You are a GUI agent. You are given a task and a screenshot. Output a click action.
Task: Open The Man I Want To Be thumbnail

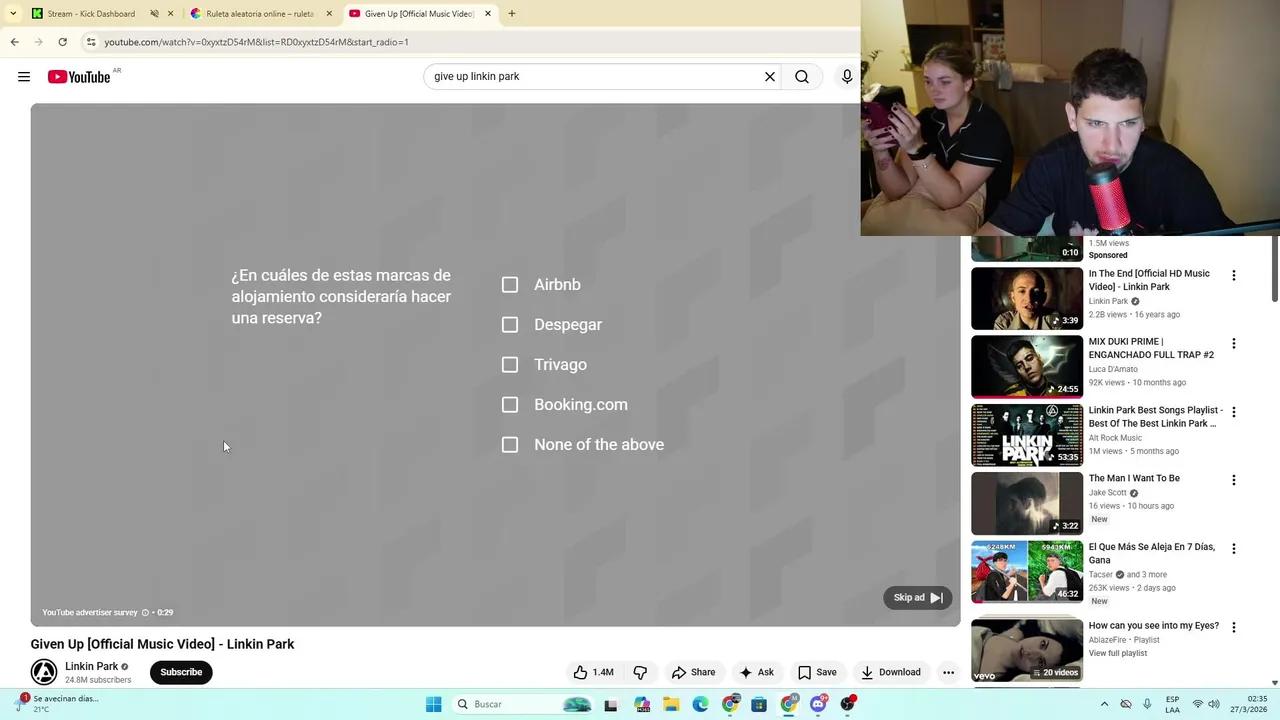click(1027, 503)
